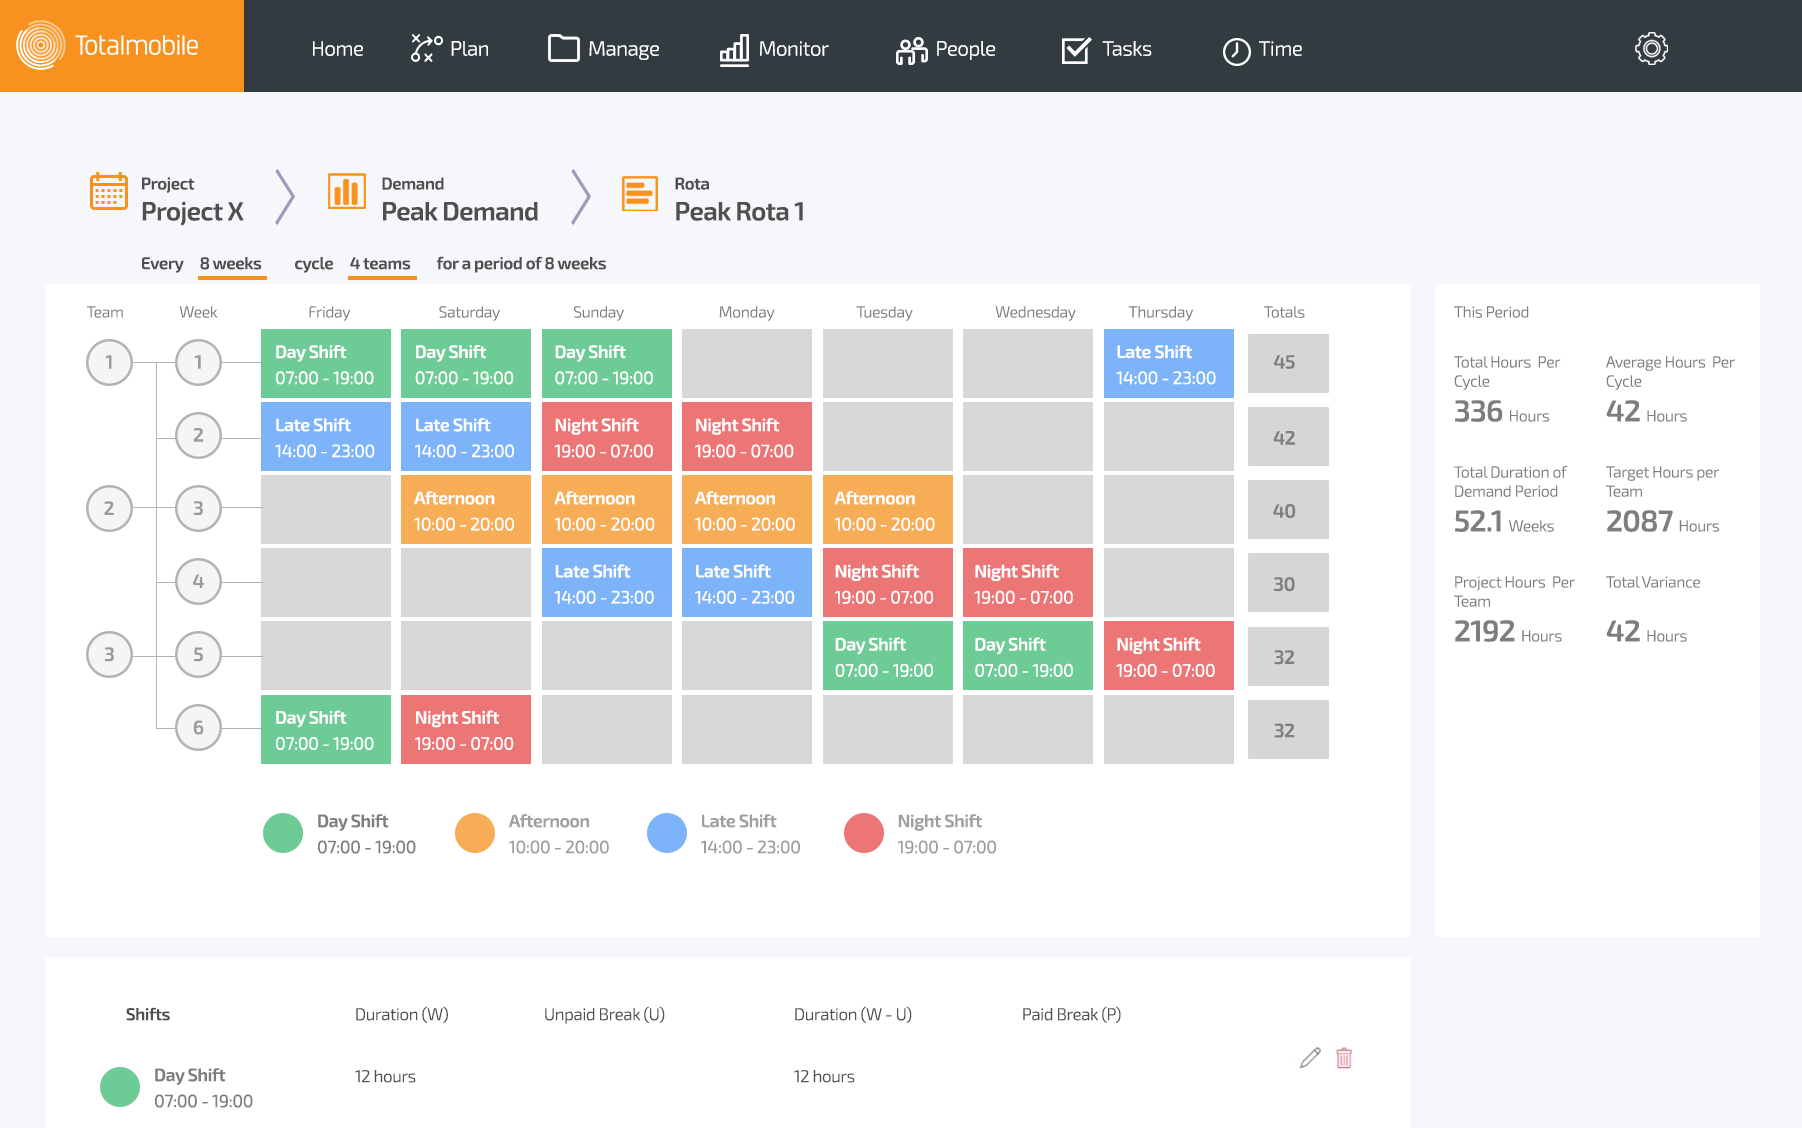
Task: Select Week 5 Thursday Night Shift
Action: click(1169, 656)
